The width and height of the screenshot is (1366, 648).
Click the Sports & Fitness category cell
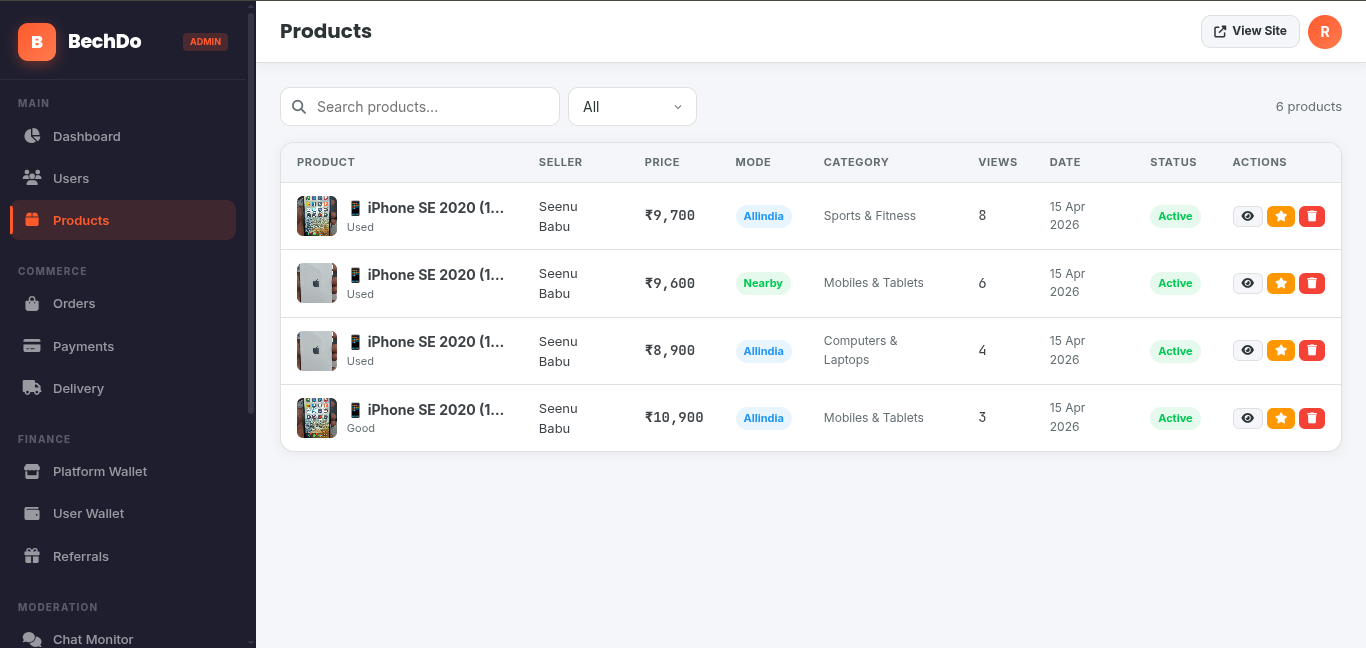click(x=870, y=216)
